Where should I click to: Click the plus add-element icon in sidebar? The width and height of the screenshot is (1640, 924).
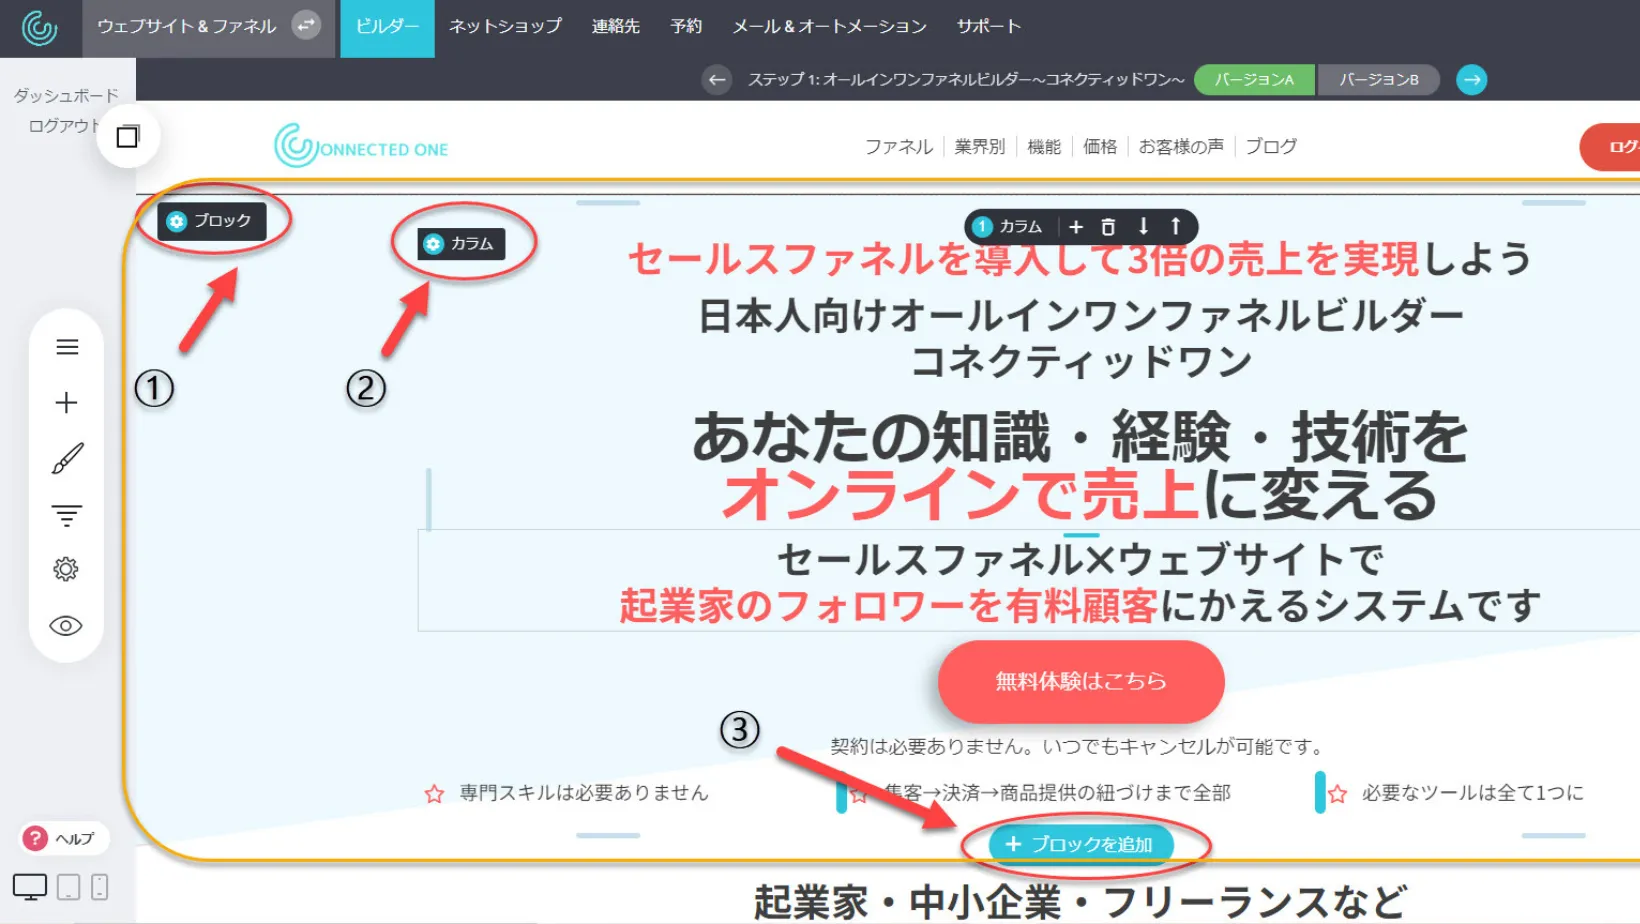click(67, 403)
